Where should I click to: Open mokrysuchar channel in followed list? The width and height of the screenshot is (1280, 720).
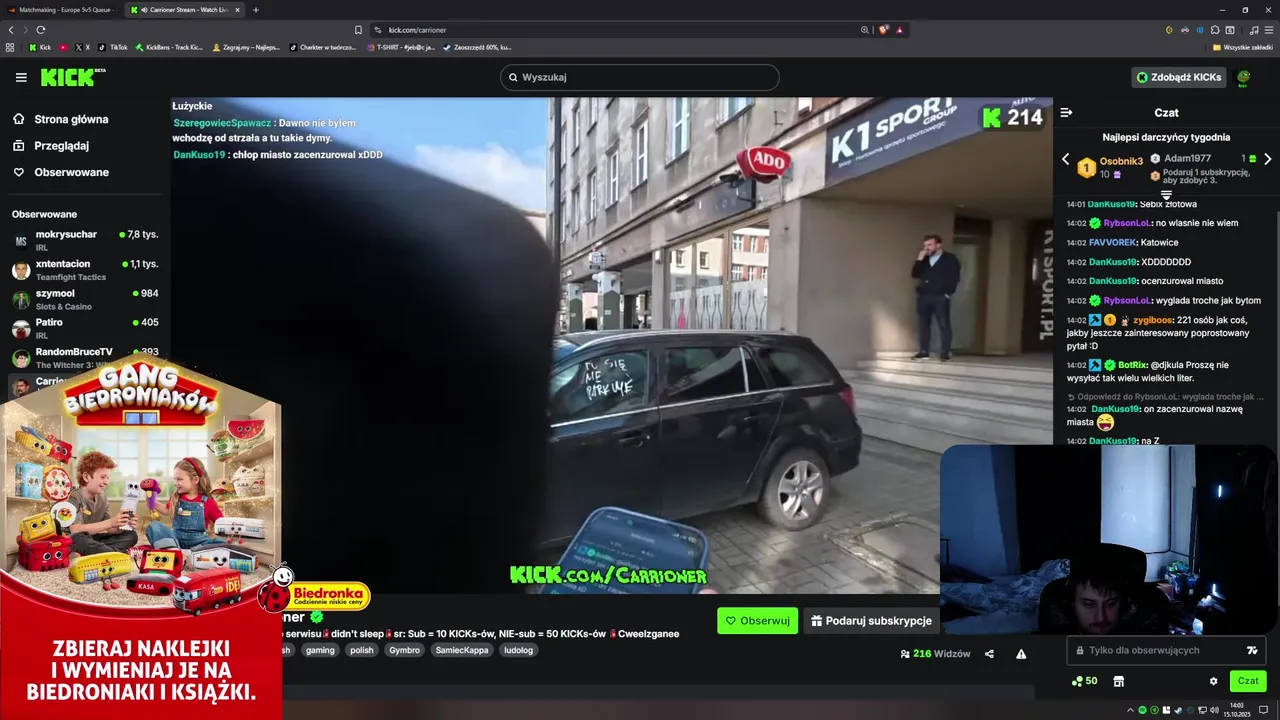coord(85,240)
